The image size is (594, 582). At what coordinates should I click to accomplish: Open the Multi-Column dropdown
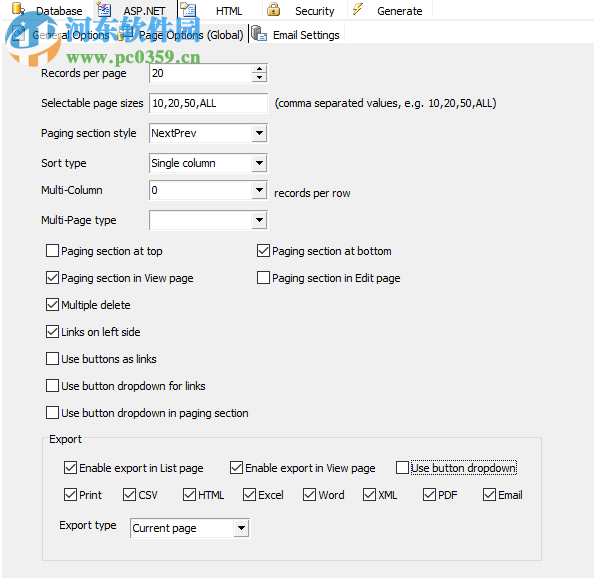coord(259,190)
